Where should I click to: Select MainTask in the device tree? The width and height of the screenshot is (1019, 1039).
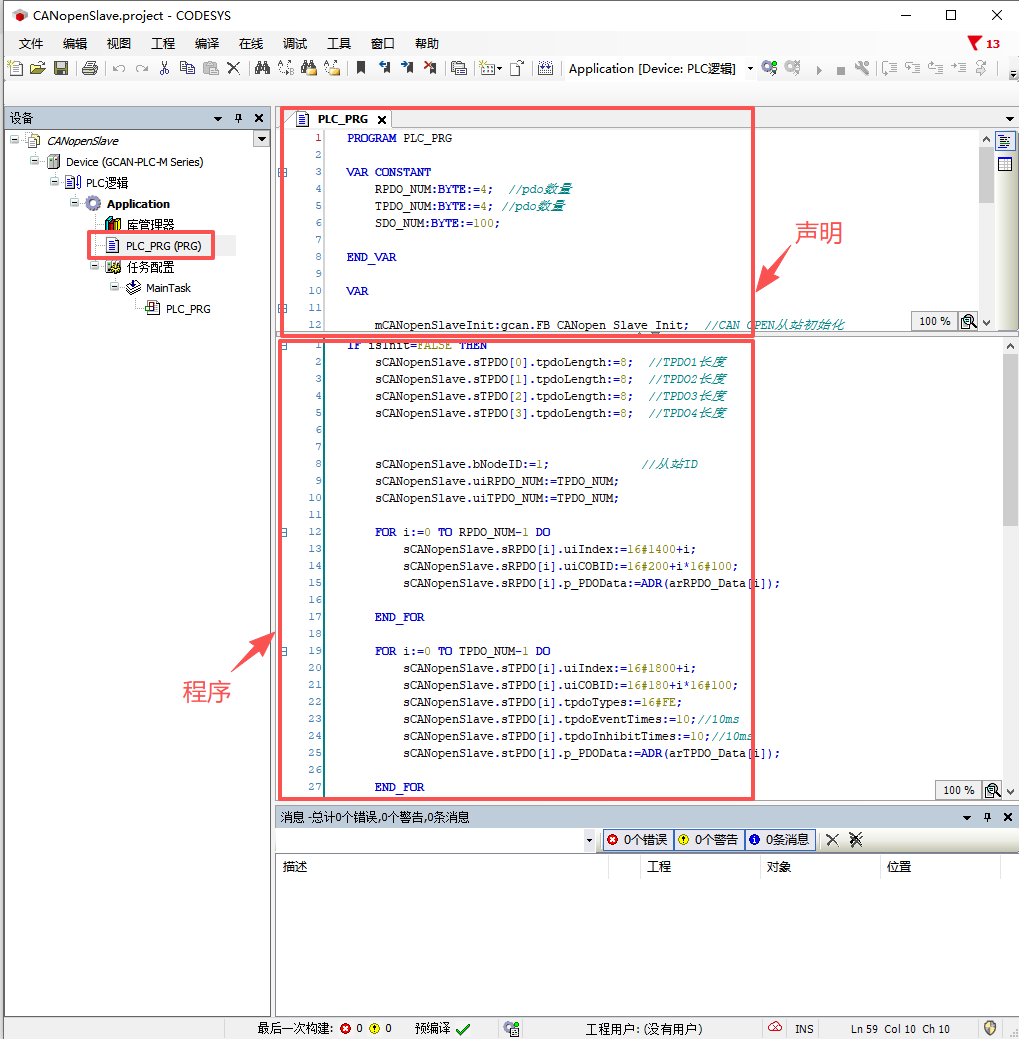coord(168,288)
